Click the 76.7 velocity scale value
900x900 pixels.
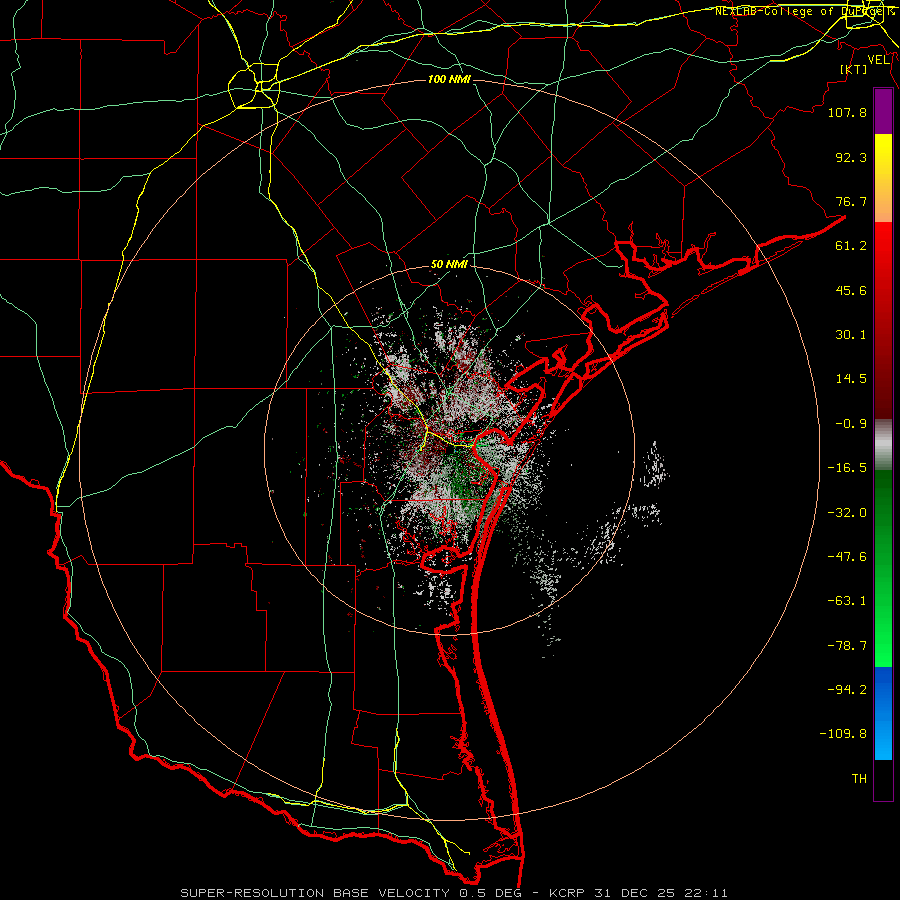coord(851,201)
